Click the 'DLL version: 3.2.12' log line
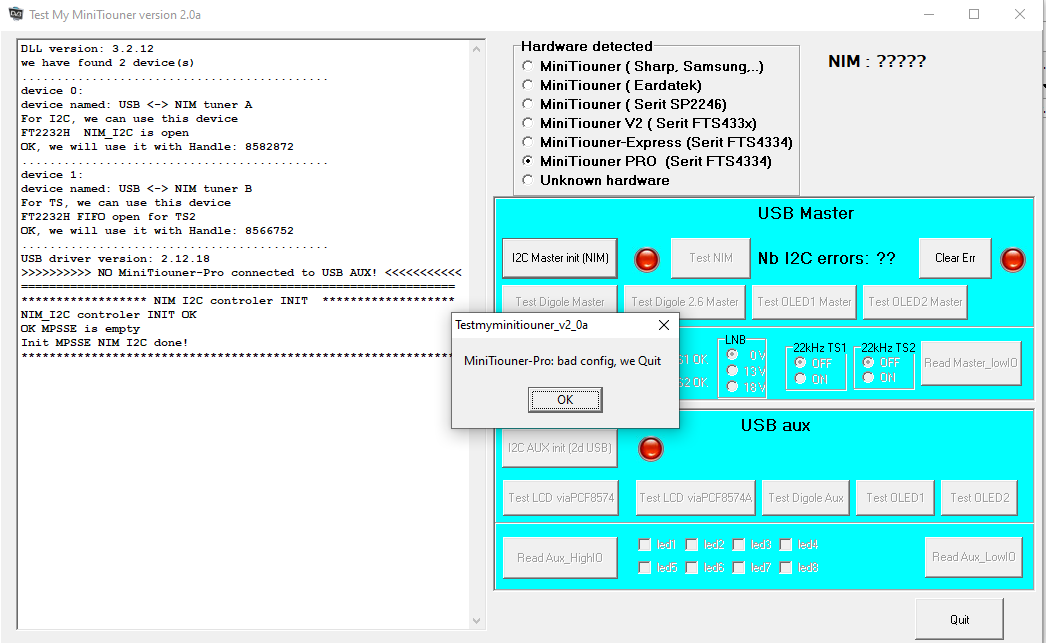 (87, 49)
